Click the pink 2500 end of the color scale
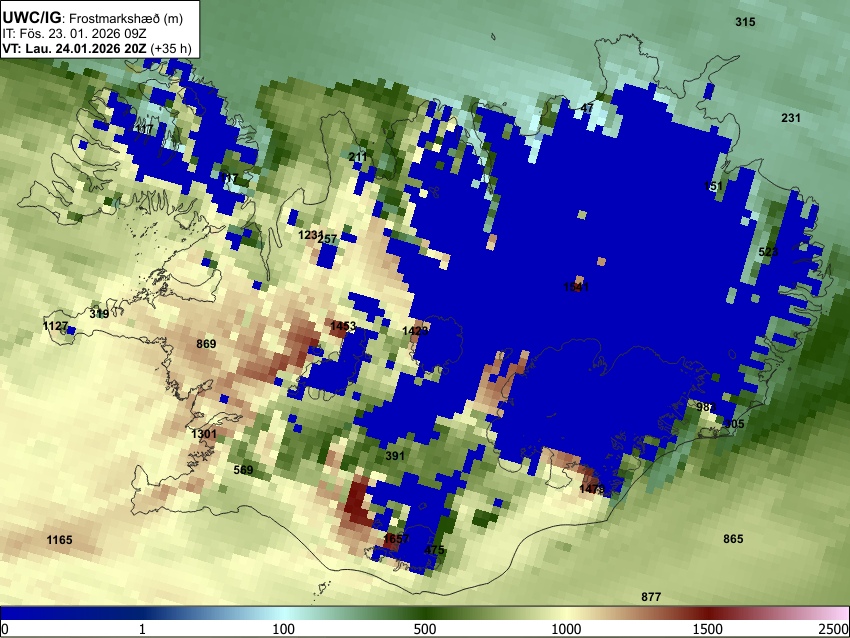This screenshot has width=850, height=638. (x=843, y=613)
